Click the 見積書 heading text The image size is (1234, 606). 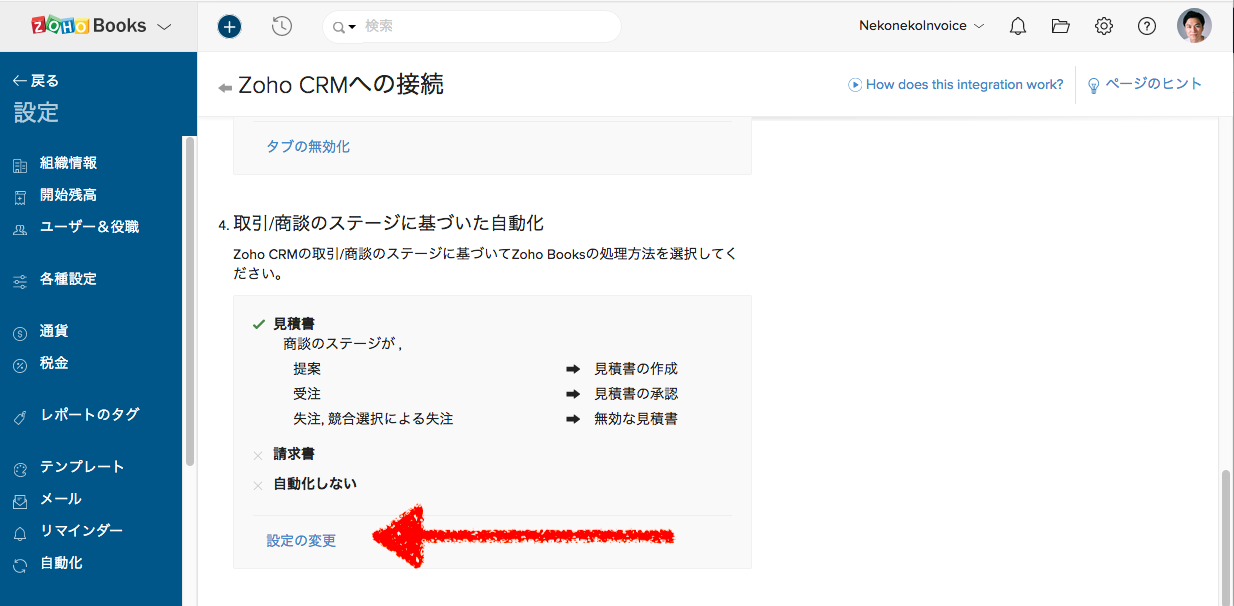pos(294,324)
